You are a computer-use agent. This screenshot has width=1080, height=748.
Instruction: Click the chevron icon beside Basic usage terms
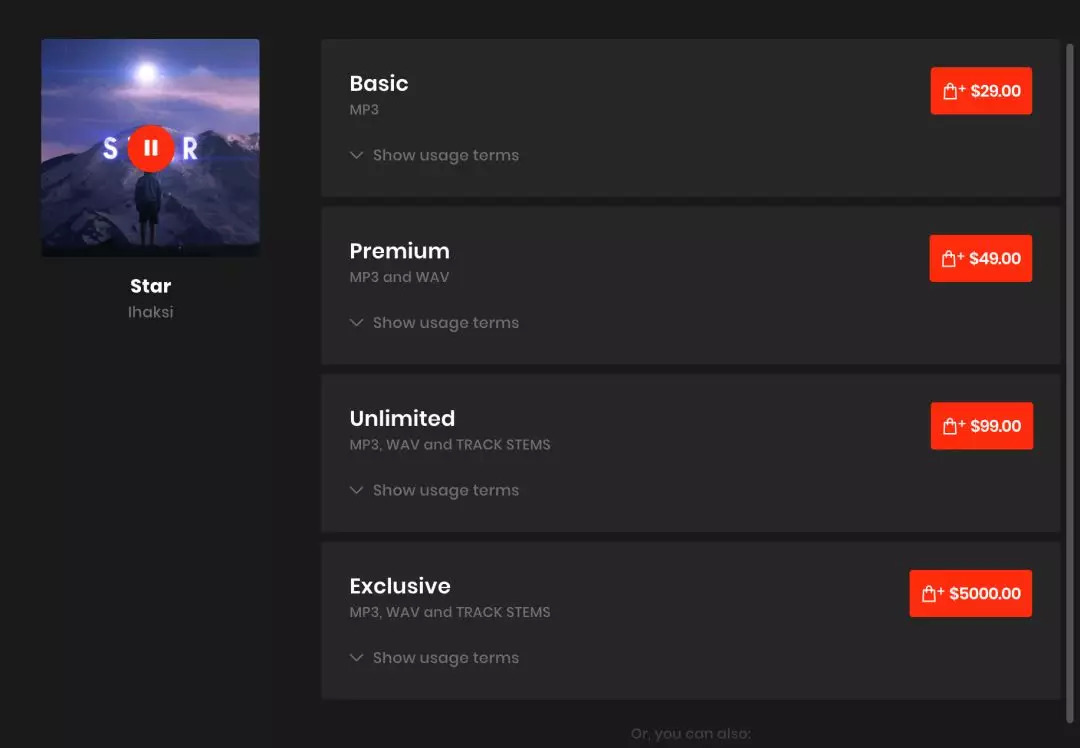click(x=356, y=155)
